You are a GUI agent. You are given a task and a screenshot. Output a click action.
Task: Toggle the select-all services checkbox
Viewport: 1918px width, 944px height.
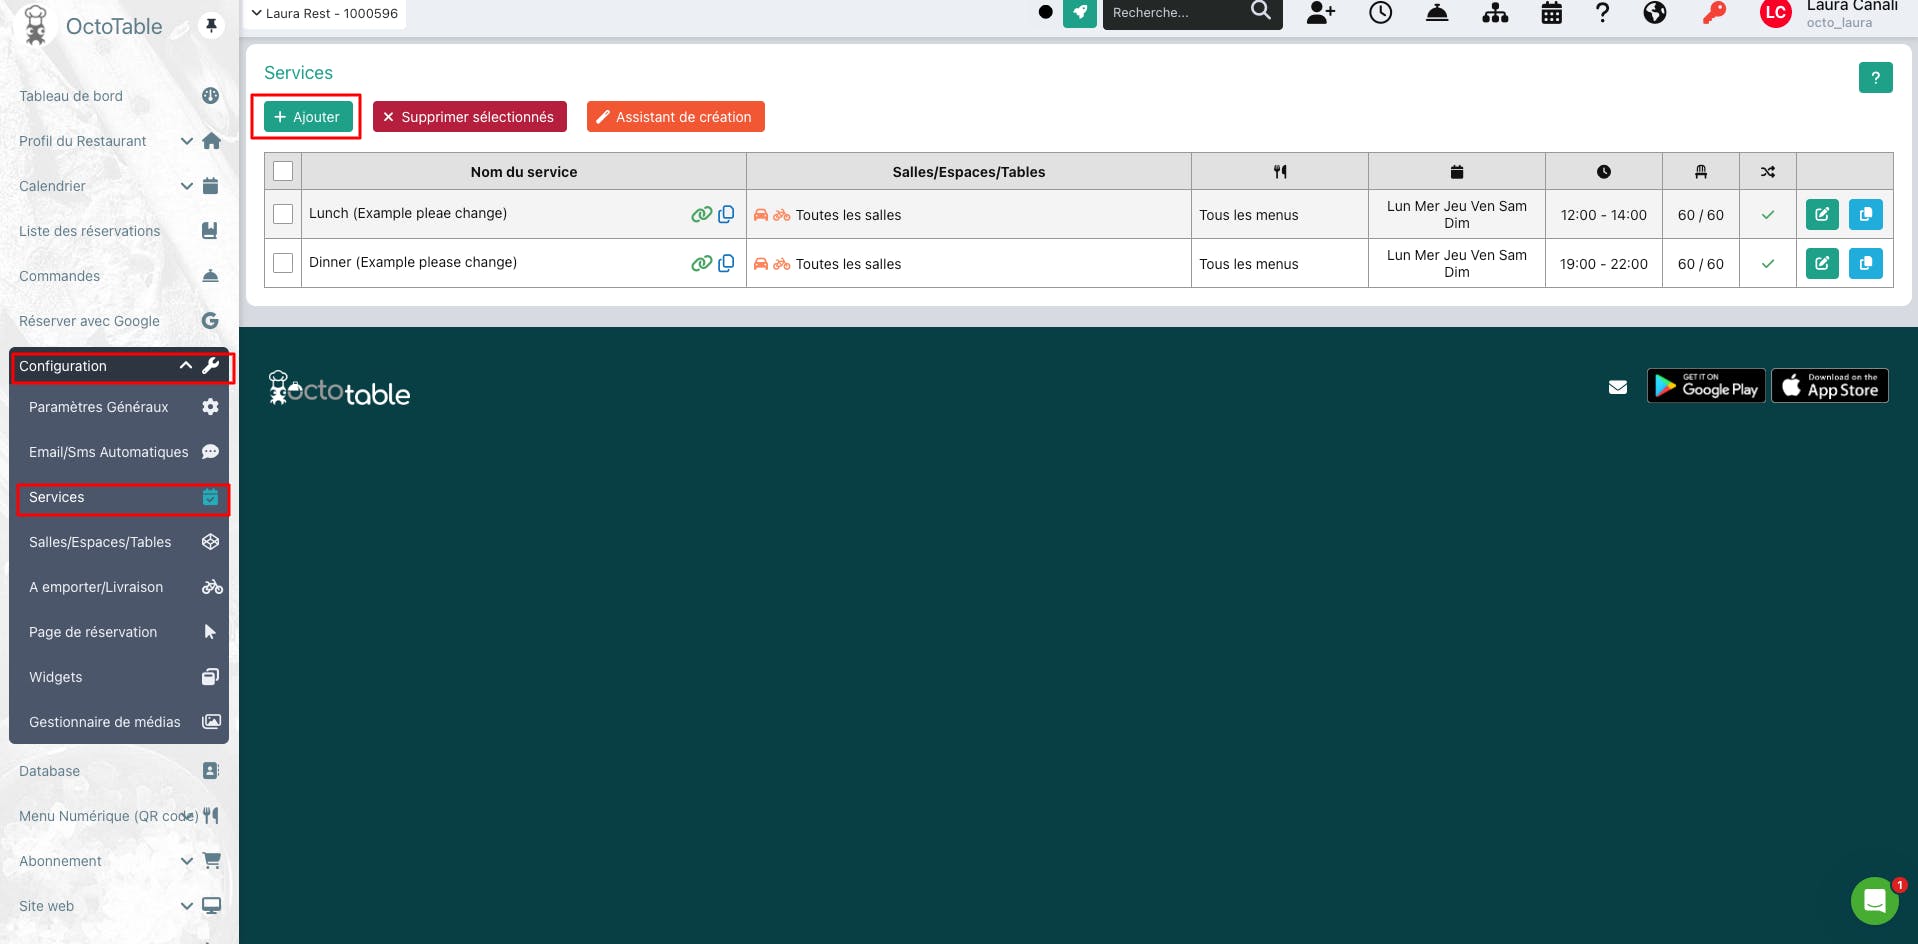[x=283, y=171]
